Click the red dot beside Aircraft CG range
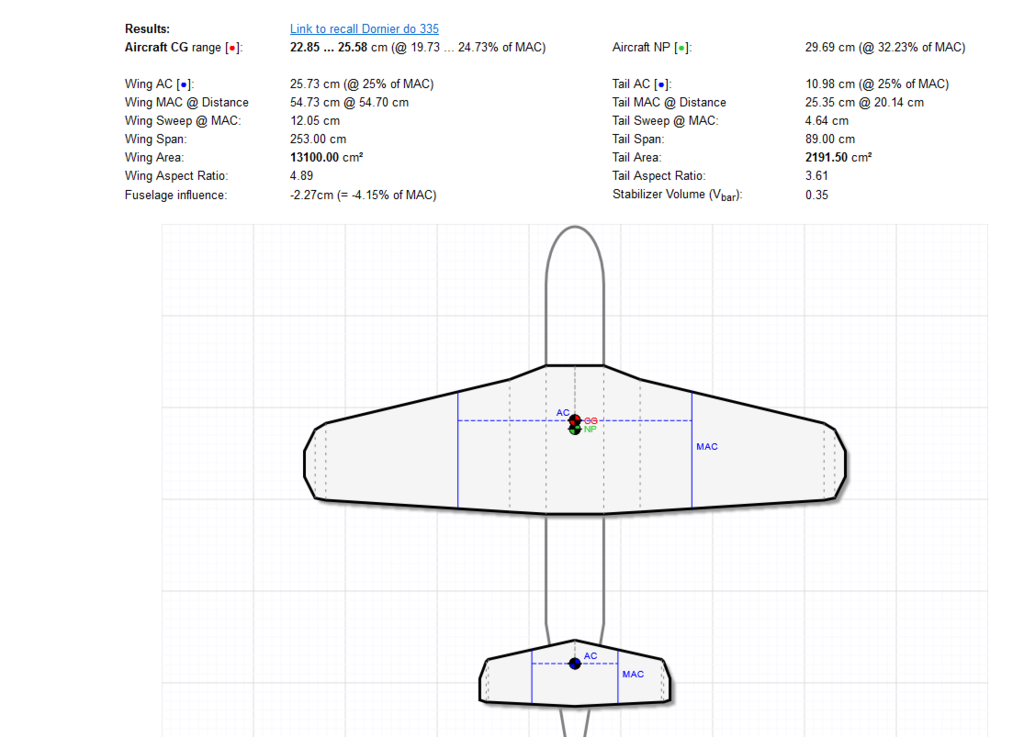Viewport: 1024px width, 737px height. point(232,48)
